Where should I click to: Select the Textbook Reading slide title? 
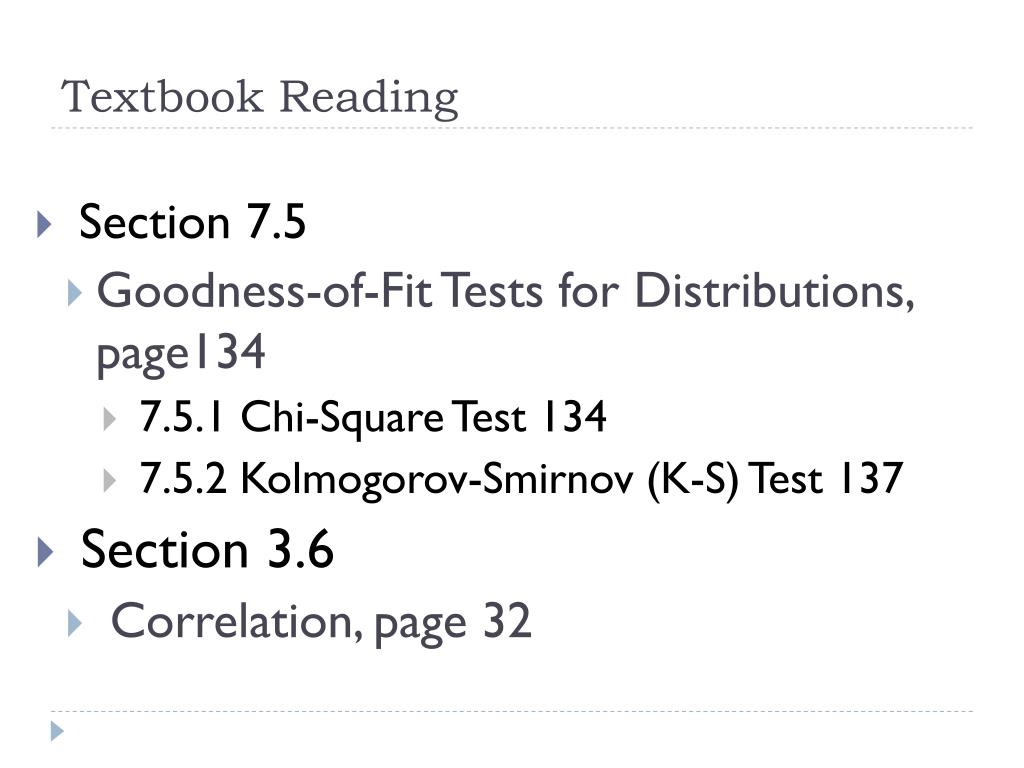(260, 98)
